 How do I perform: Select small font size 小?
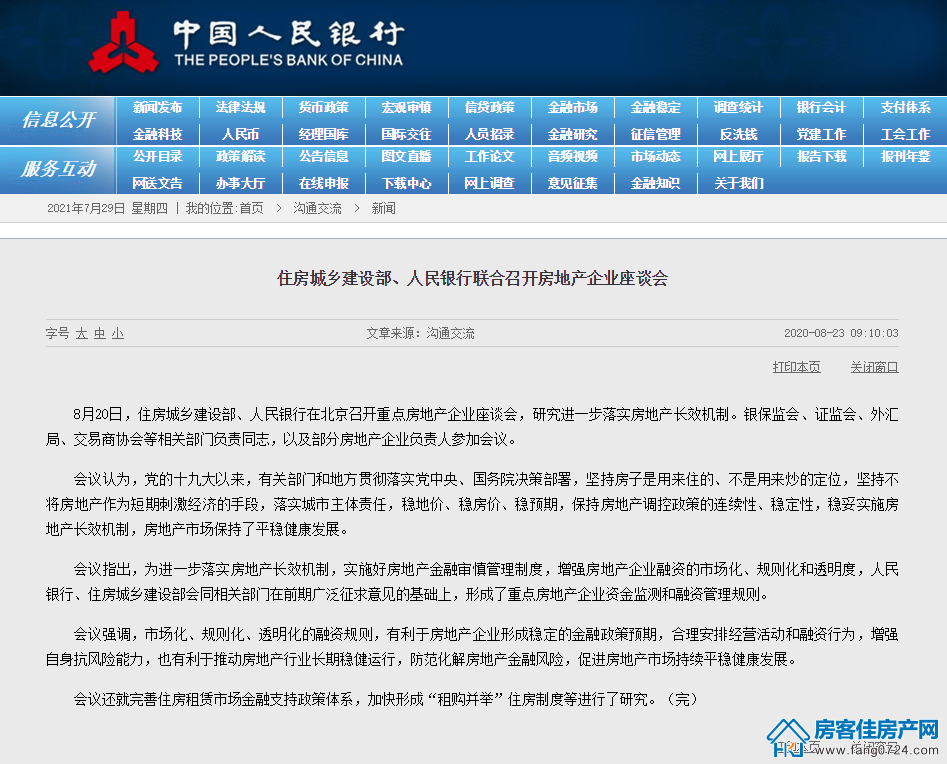tap(118, 333)
